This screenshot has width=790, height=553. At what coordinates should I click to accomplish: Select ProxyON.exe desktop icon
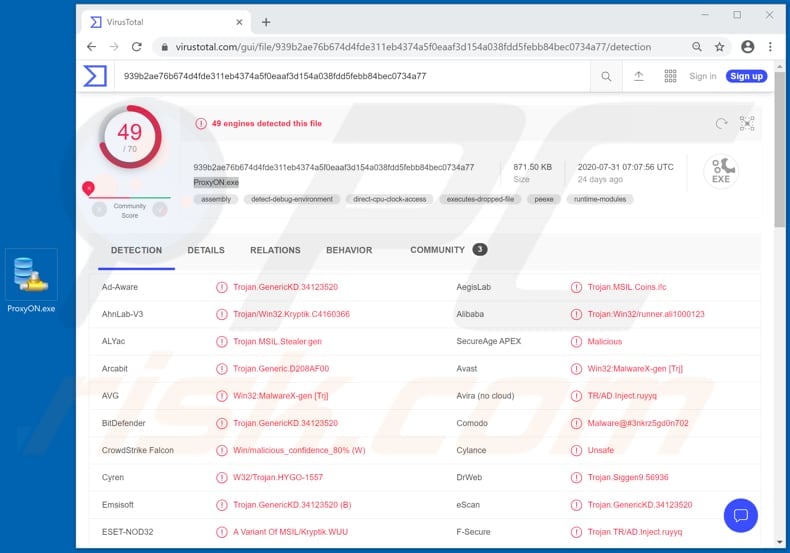tap(31, 282)
